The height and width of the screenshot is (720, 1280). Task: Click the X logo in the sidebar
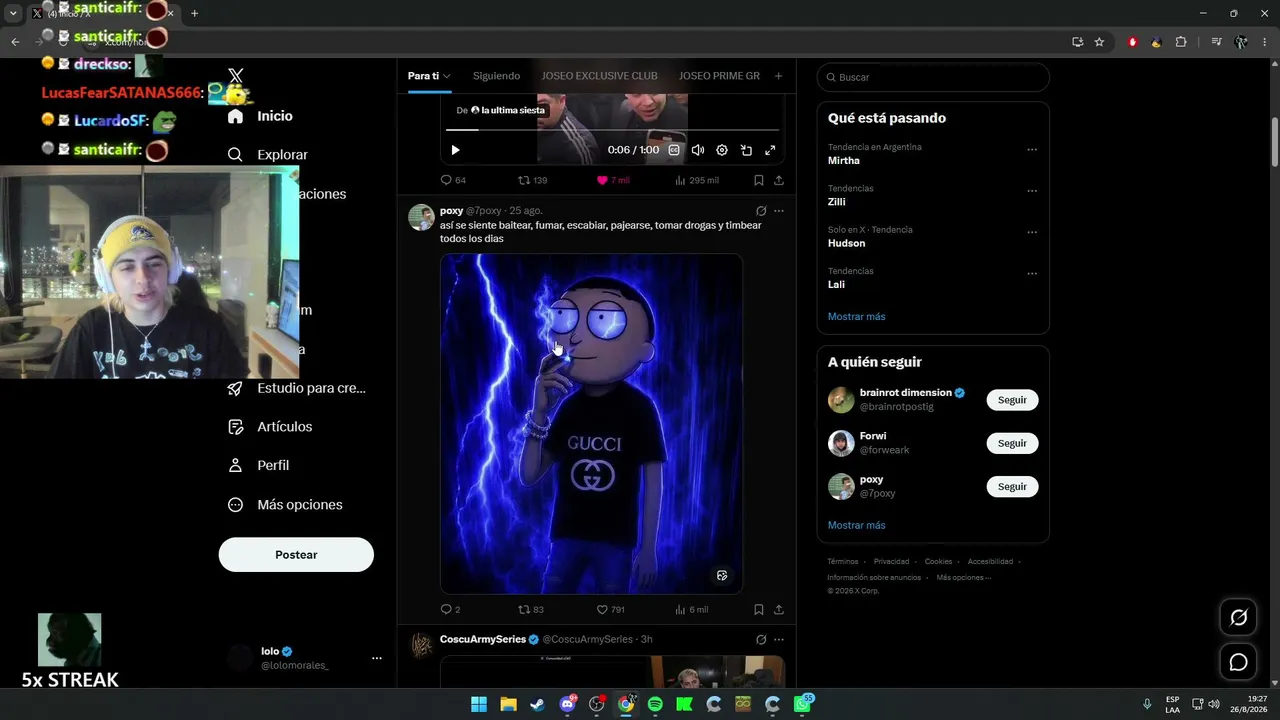[236, 76]
